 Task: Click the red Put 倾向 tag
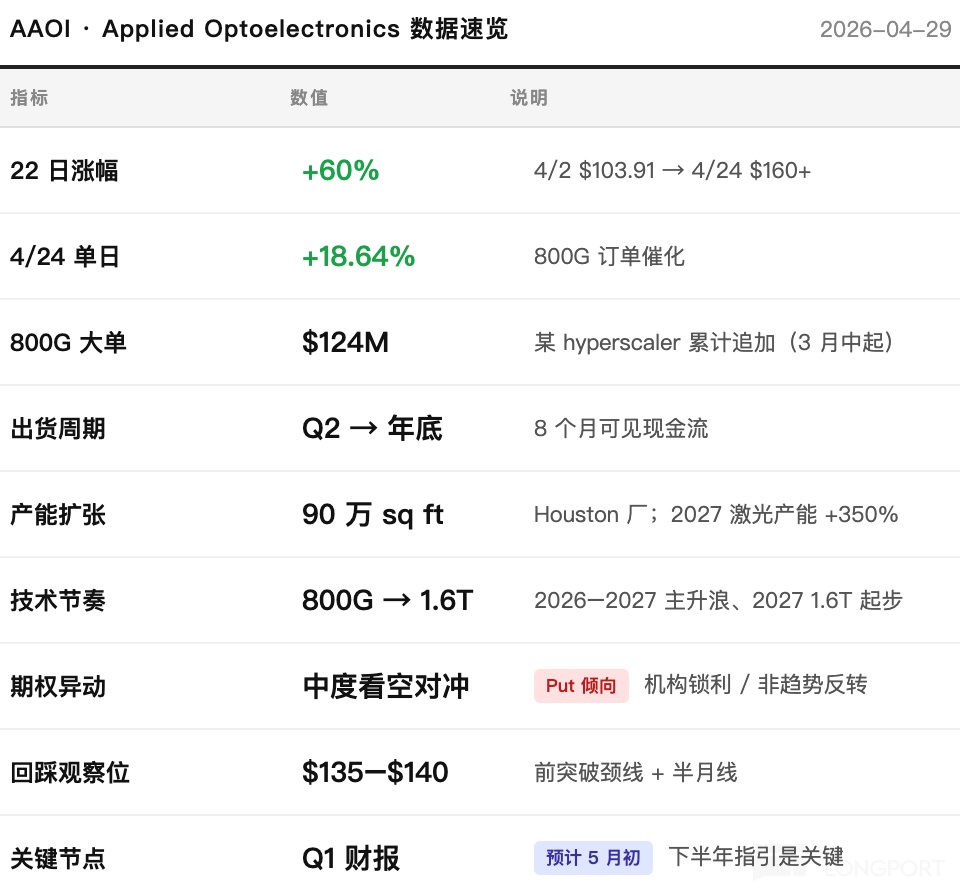point(581,686)
